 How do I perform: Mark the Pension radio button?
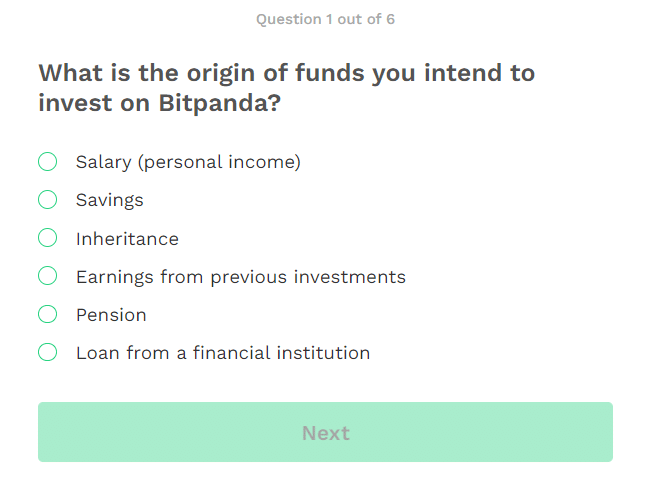pyautogui.click(x=48, y=314)
